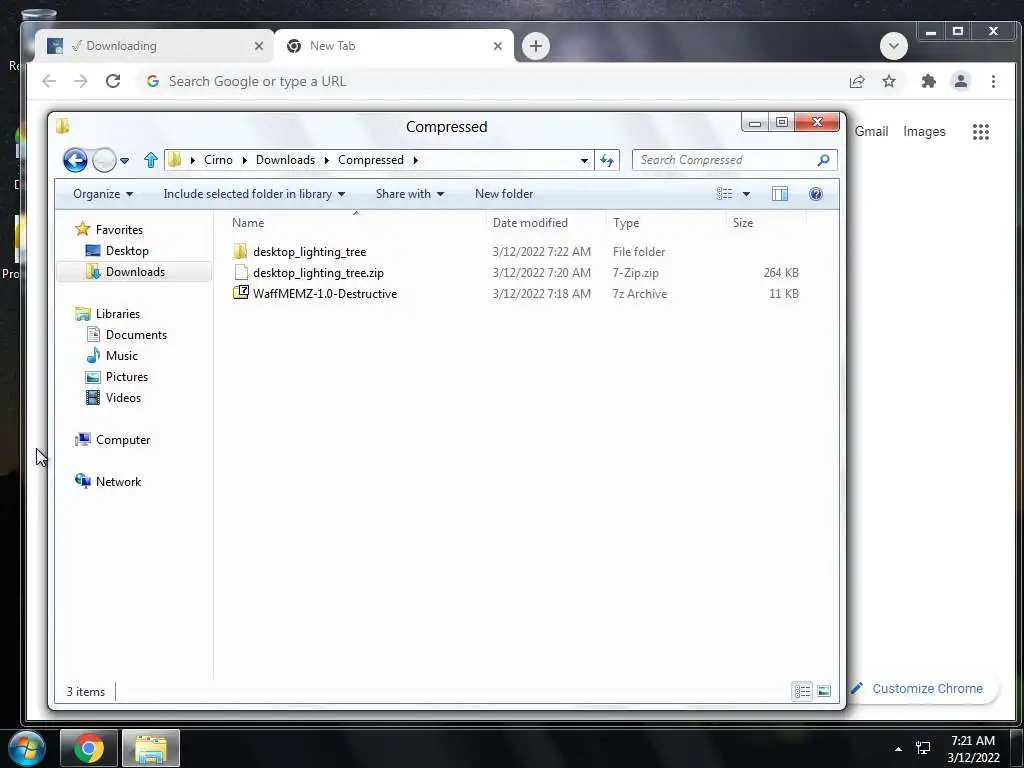Image resolution: width=1024 pixels, height=768 pixels.
Task: Select the desktop_lighting_tree folder
Action: tap(310, 251)
